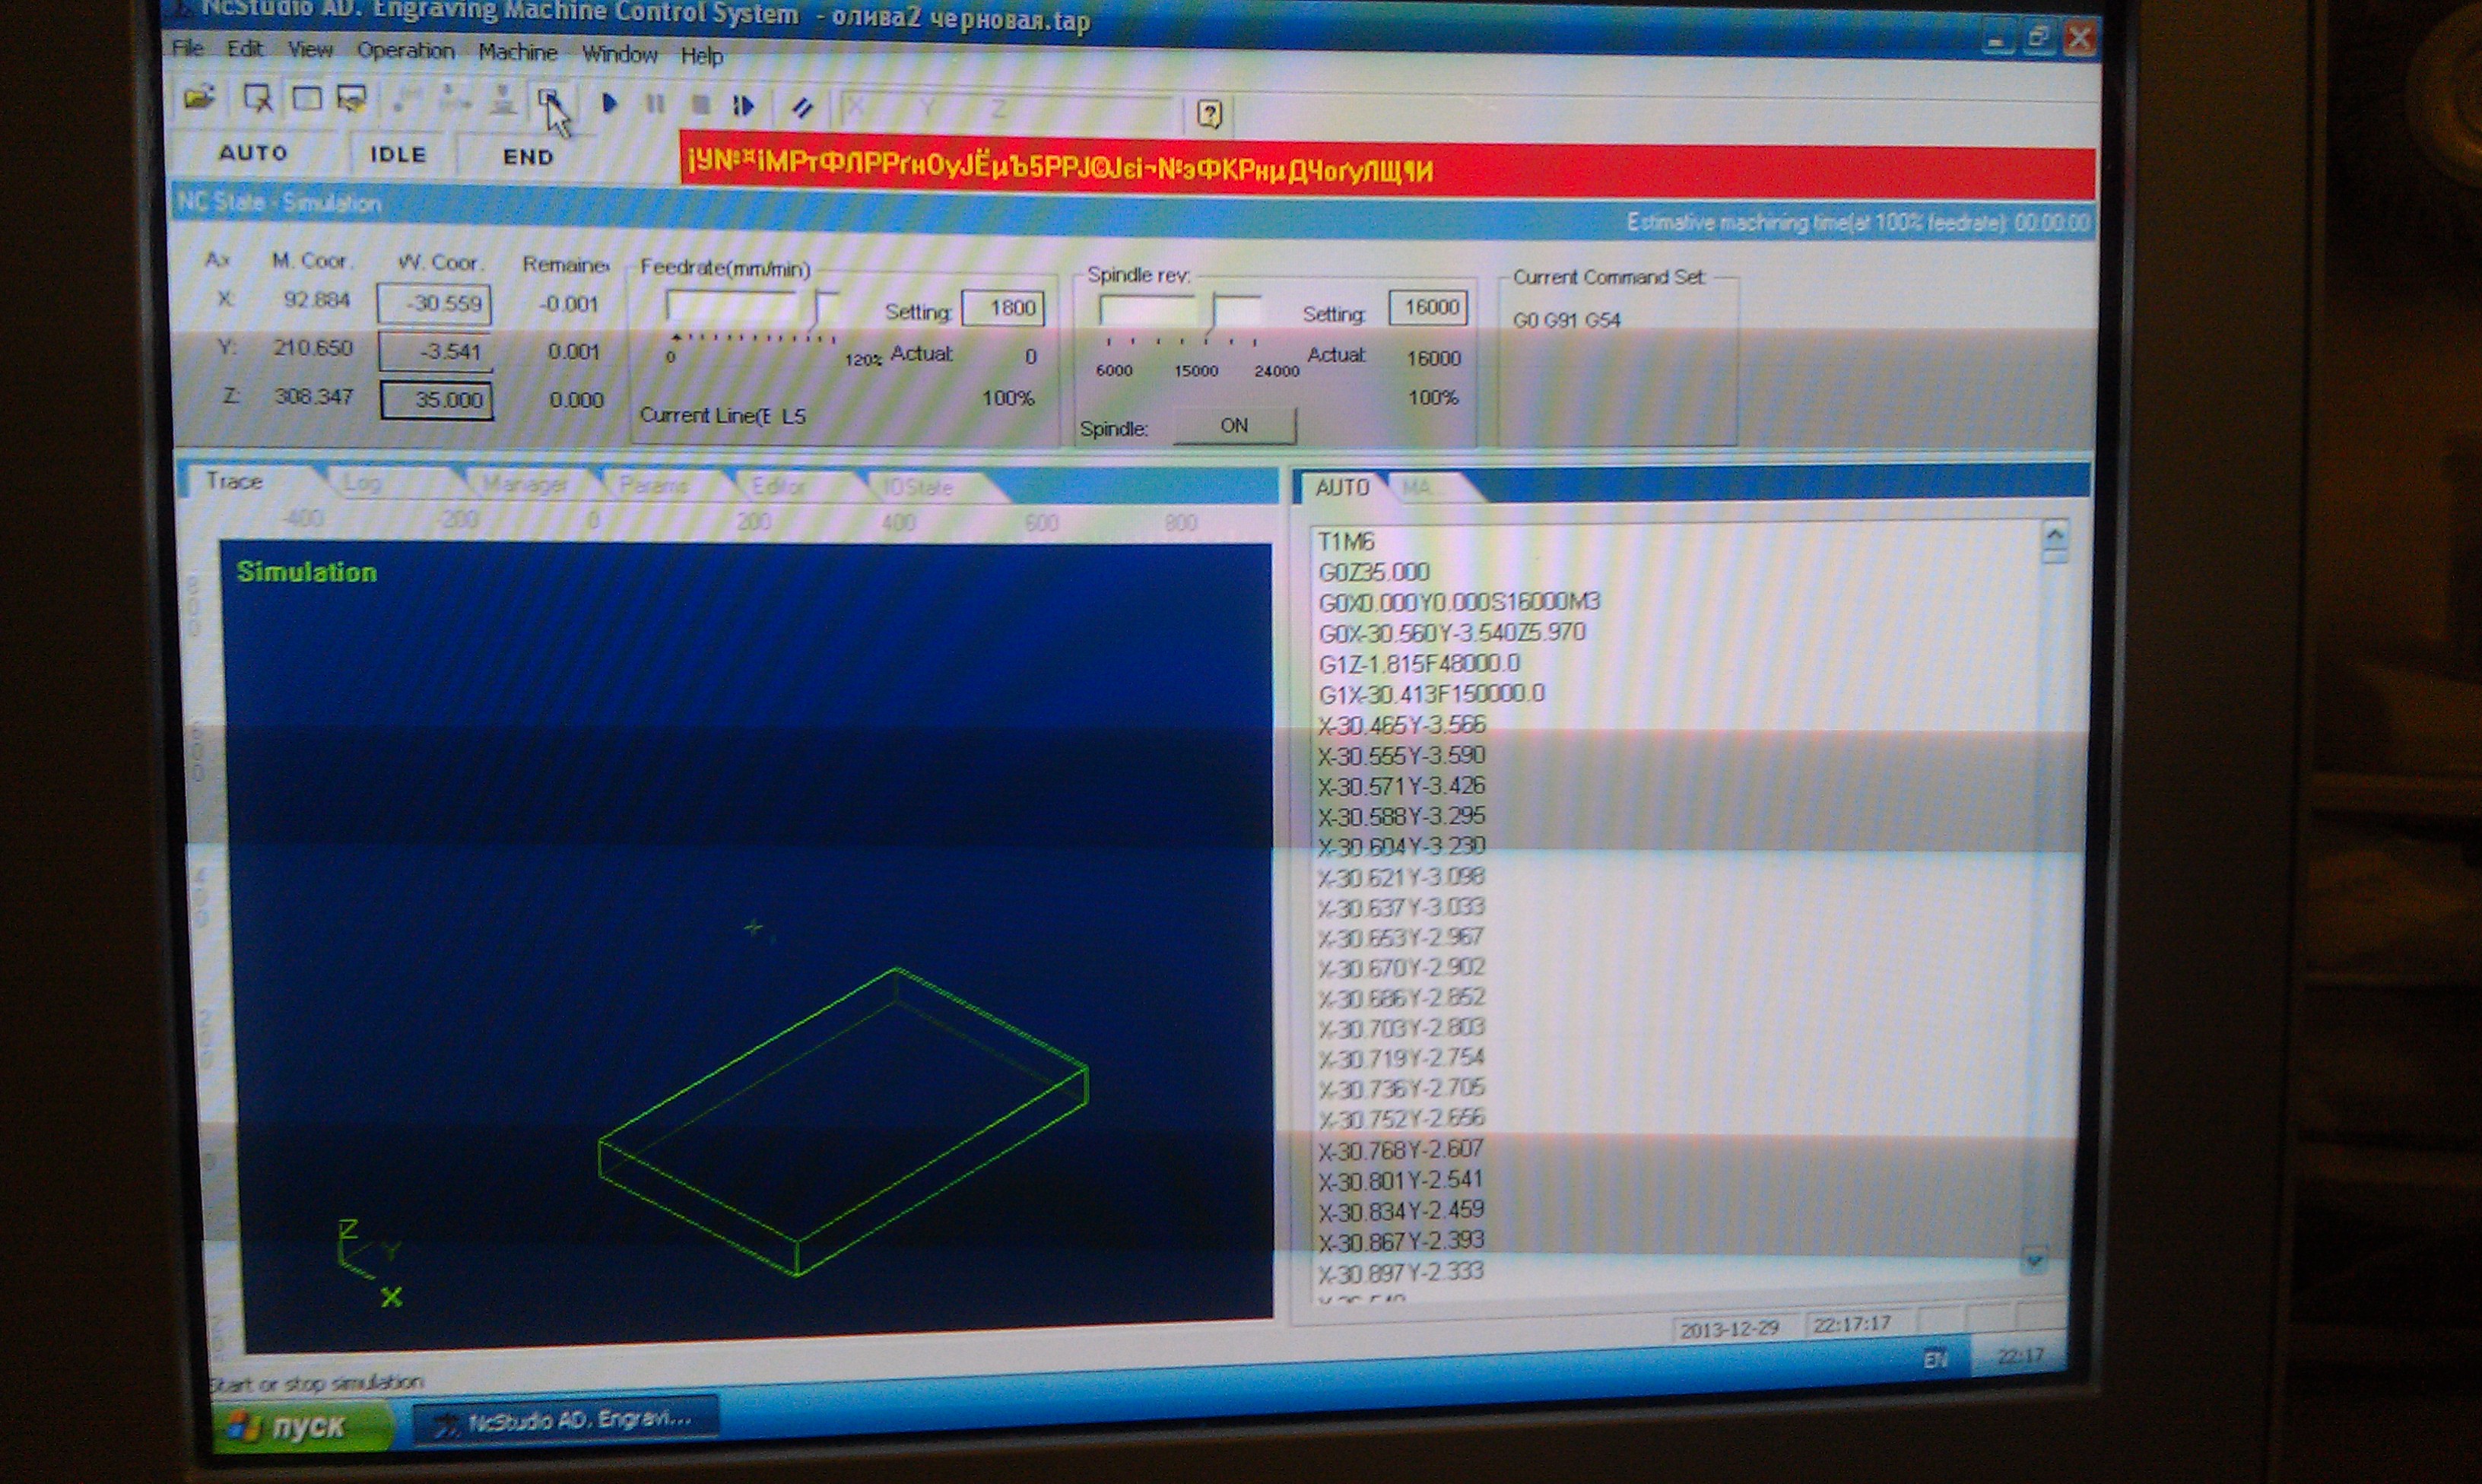The width and height of the screenshot is (2482, 1484).
Task: Click the reset double-slash toolbar icon
Action: point(802,107)
